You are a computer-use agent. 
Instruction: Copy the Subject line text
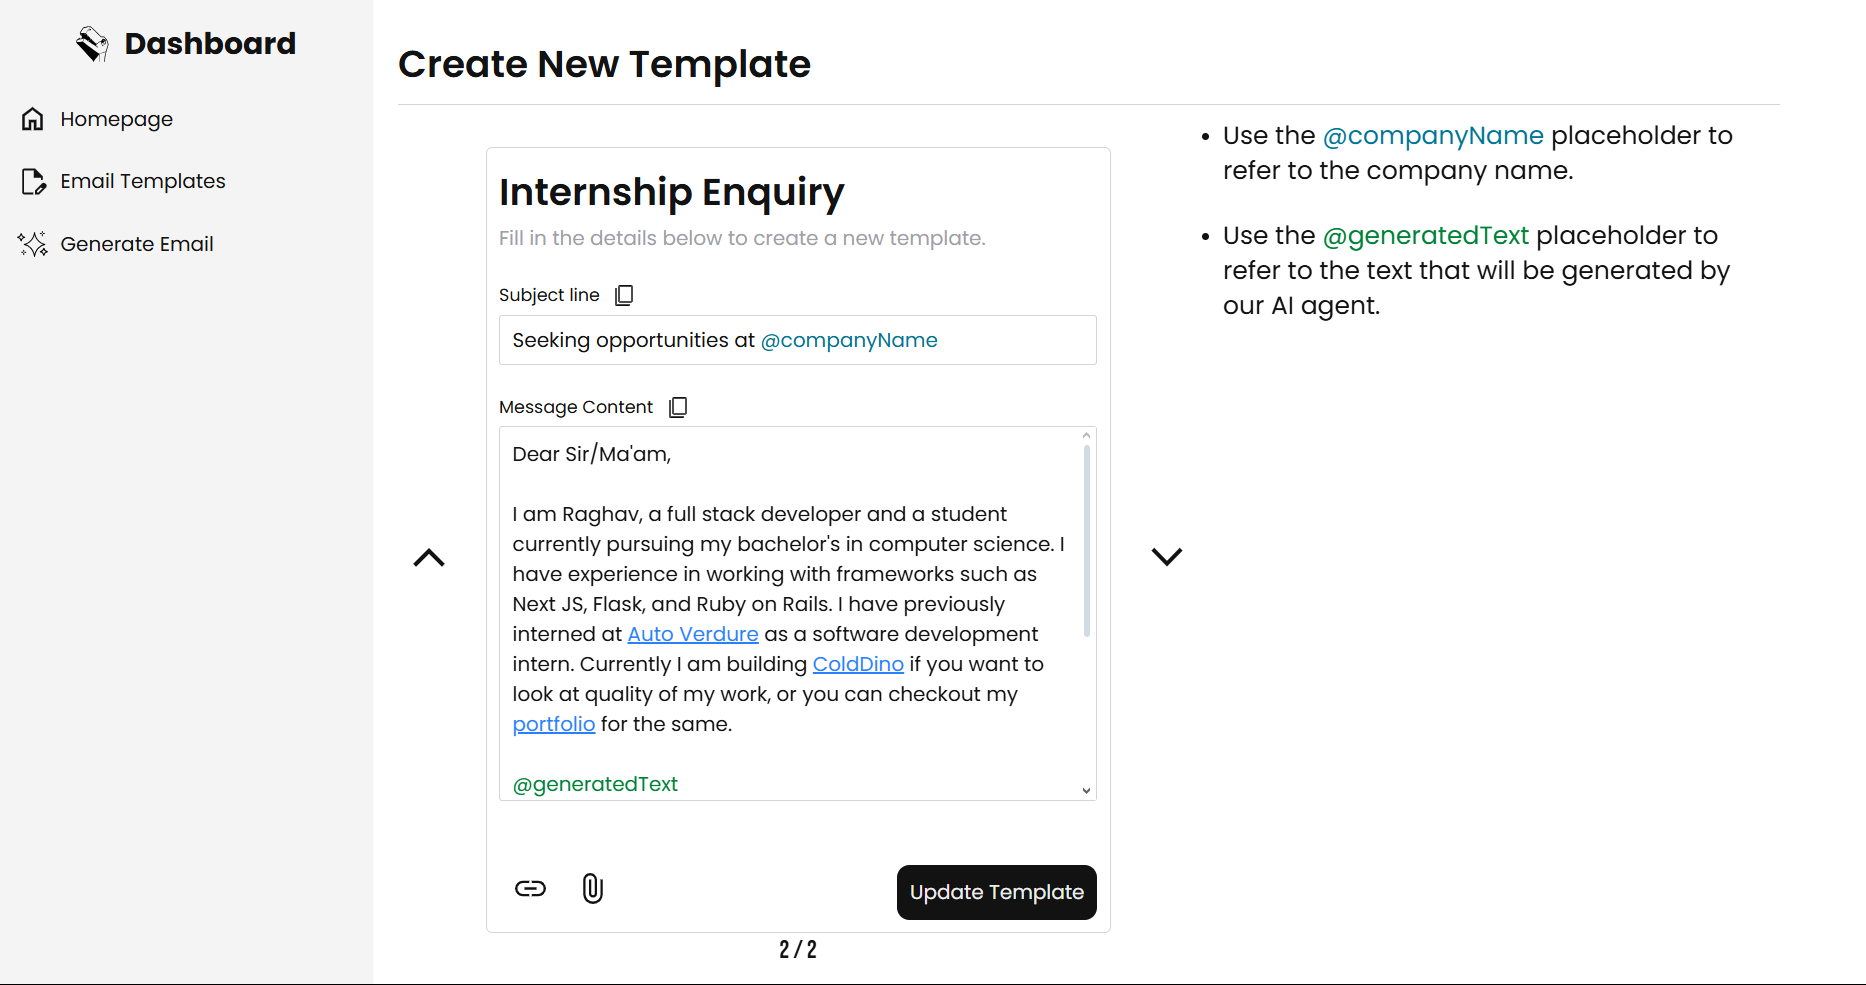tap(624, 295)
